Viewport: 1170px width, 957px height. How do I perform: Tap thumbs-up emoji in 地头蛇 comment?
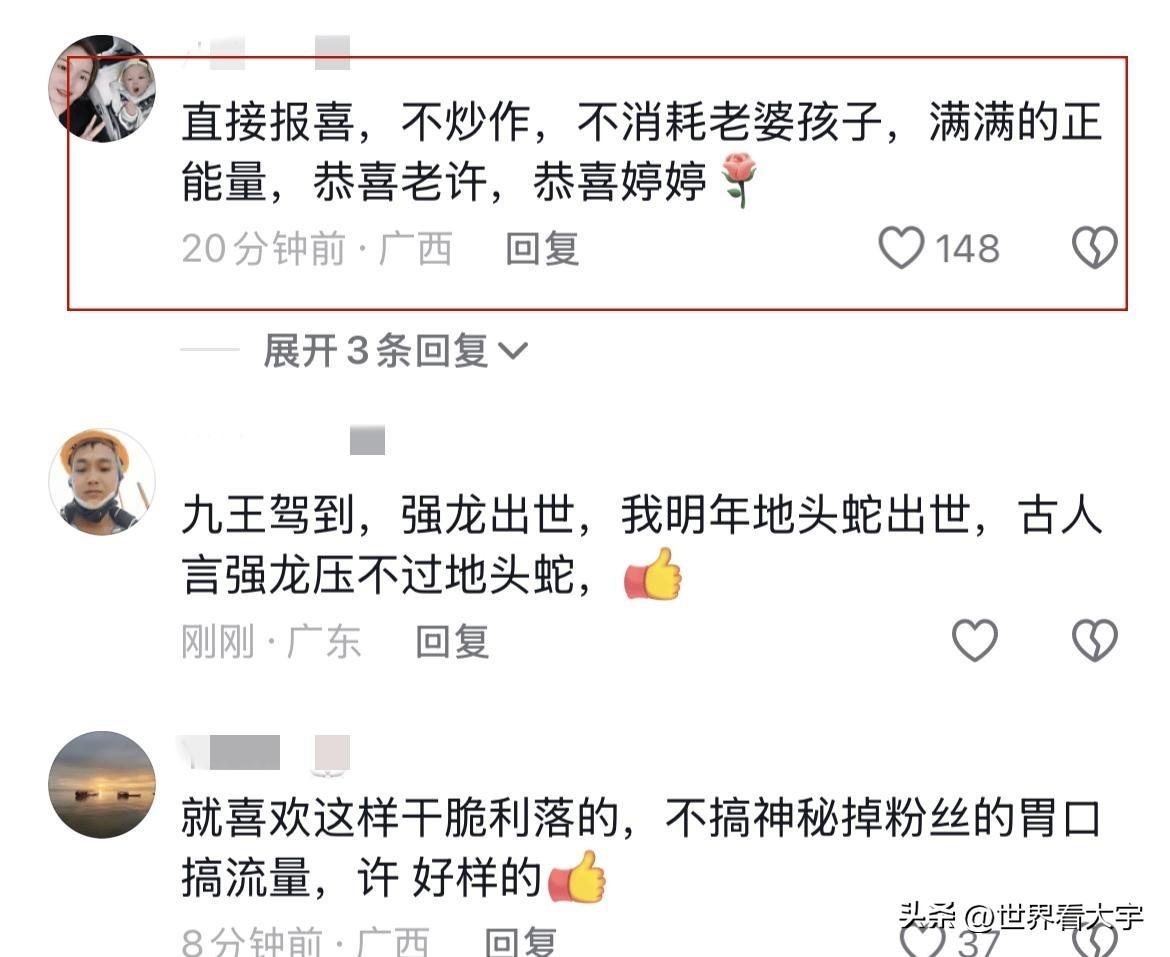click(x=654, y=574)
